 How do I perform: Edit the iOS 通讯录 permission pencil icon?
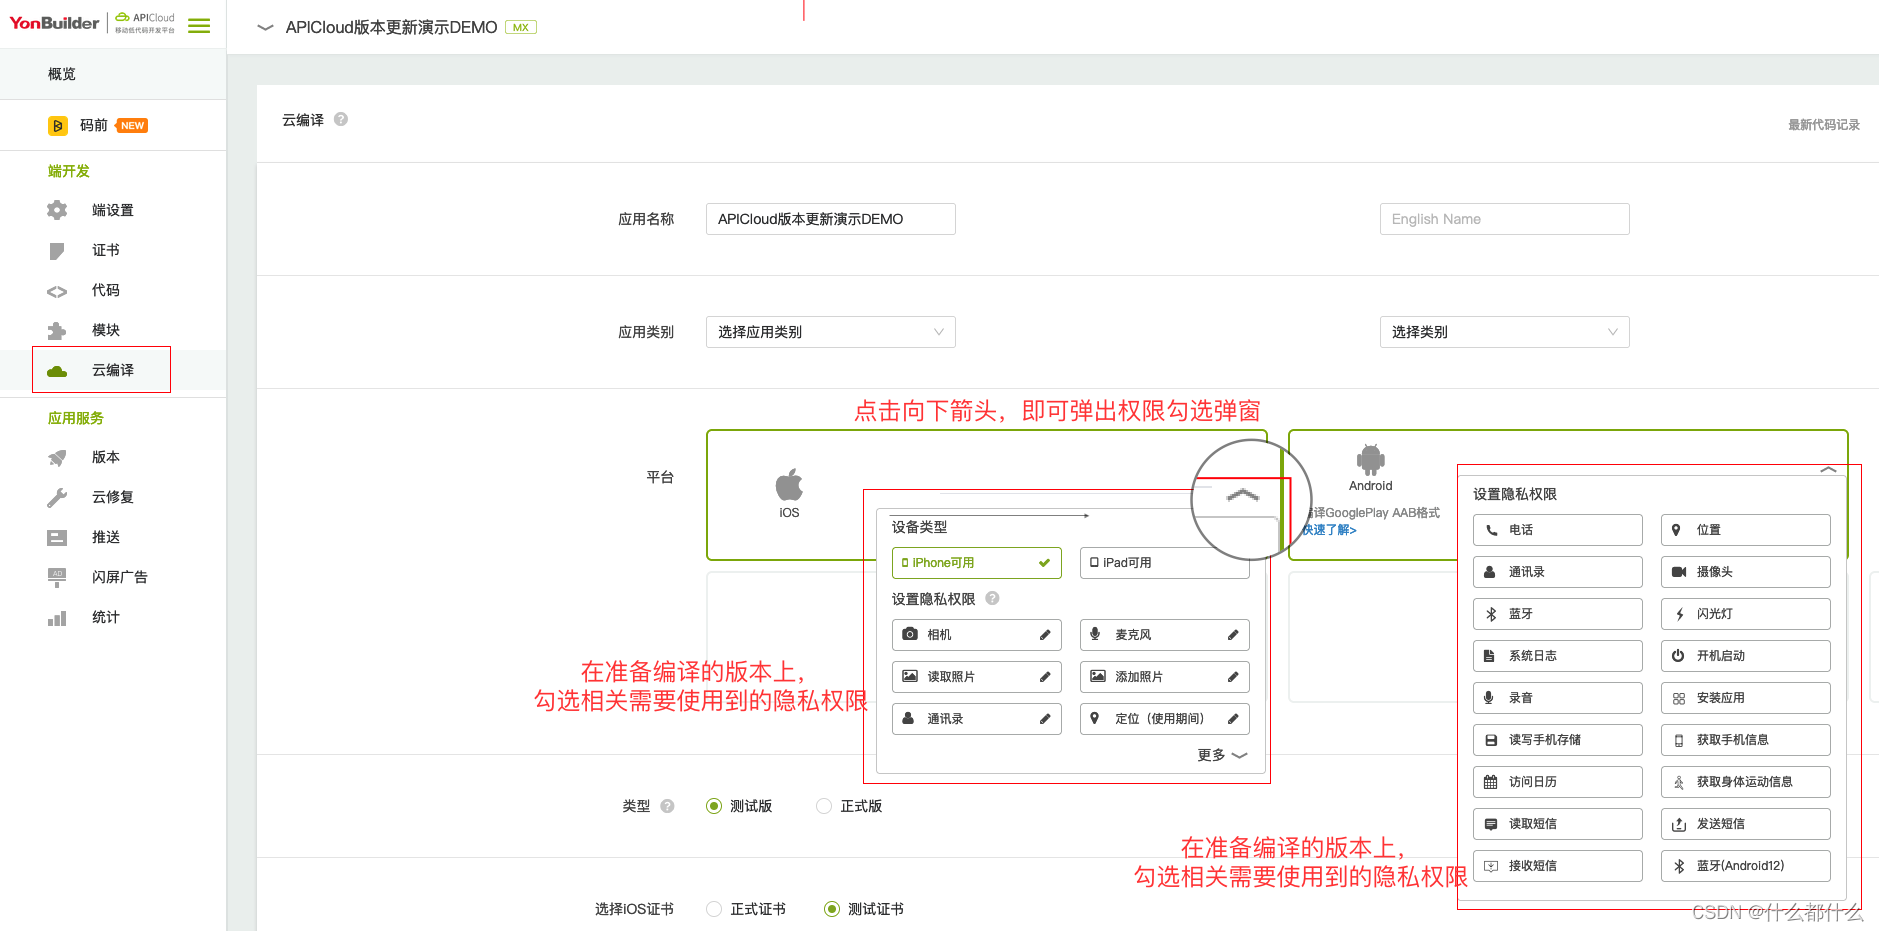click(x=1045, y=719)
